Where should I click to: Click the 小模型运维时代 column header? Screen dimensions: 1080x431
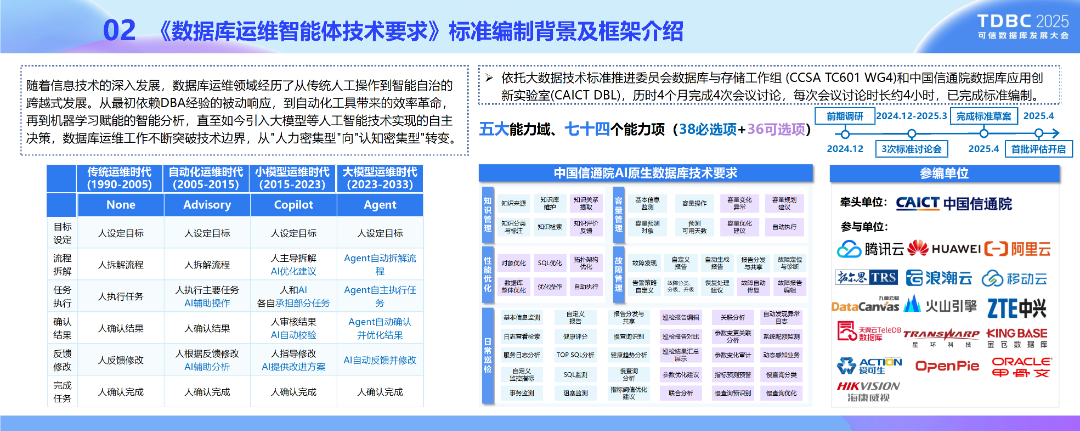pyautogui.click(x=293, y=178)
